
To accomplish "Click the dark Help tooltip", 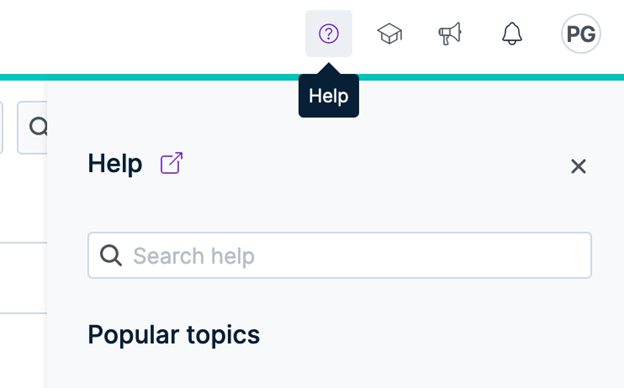I will 329,96.
